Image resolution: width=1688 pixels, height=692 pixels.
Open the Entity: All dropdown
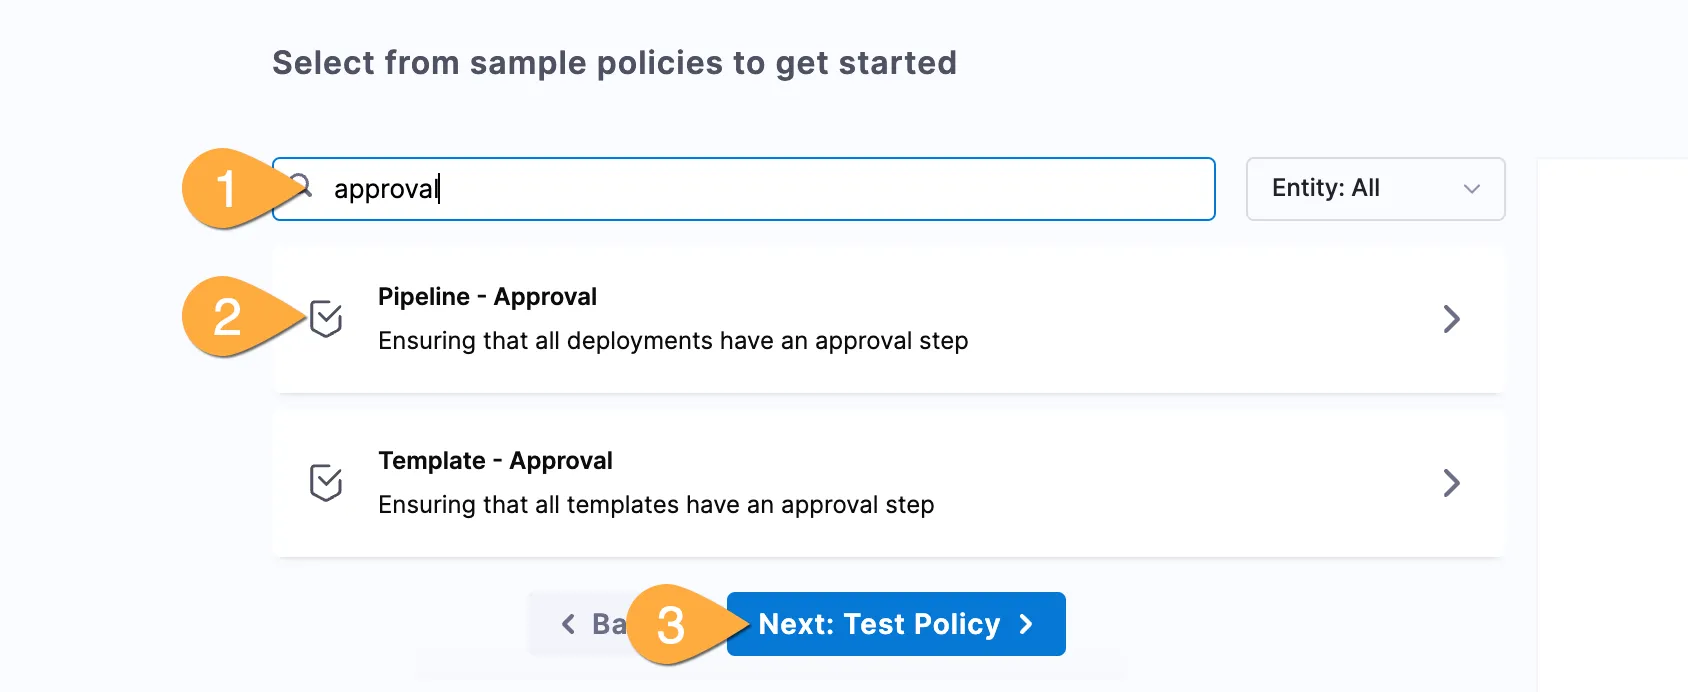click(1375, 189)
